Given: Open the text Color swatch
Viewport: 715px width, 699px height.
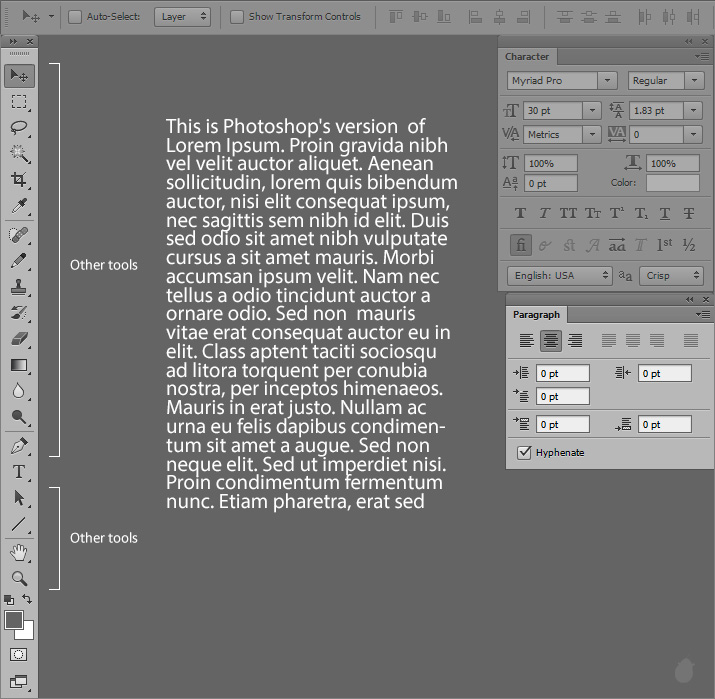Looking at the screenshot, I should tap(672, 183).
